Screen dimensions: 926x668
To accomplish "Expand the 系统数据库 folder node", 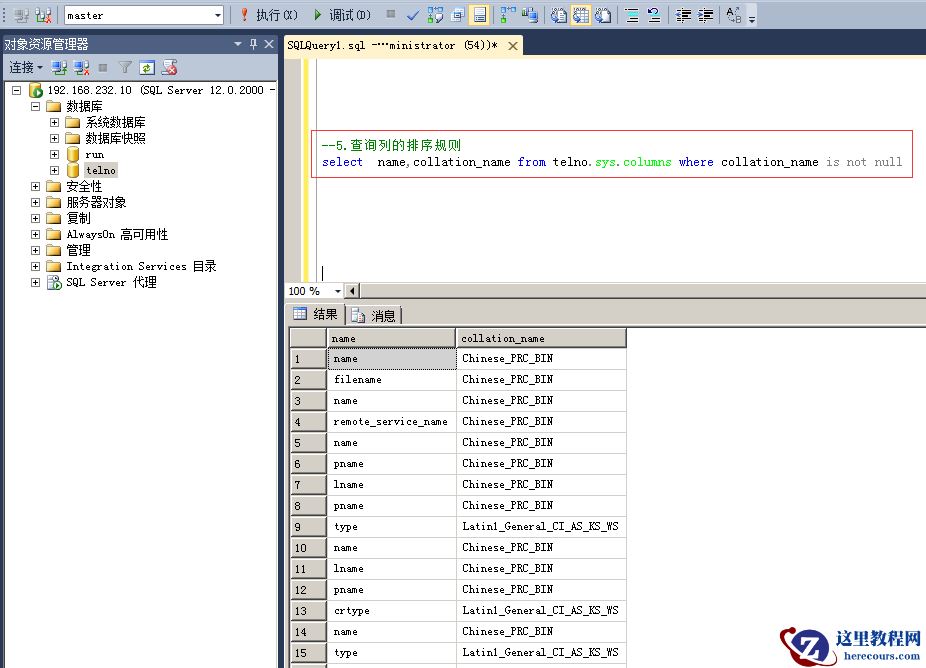I will click(55, 123).
